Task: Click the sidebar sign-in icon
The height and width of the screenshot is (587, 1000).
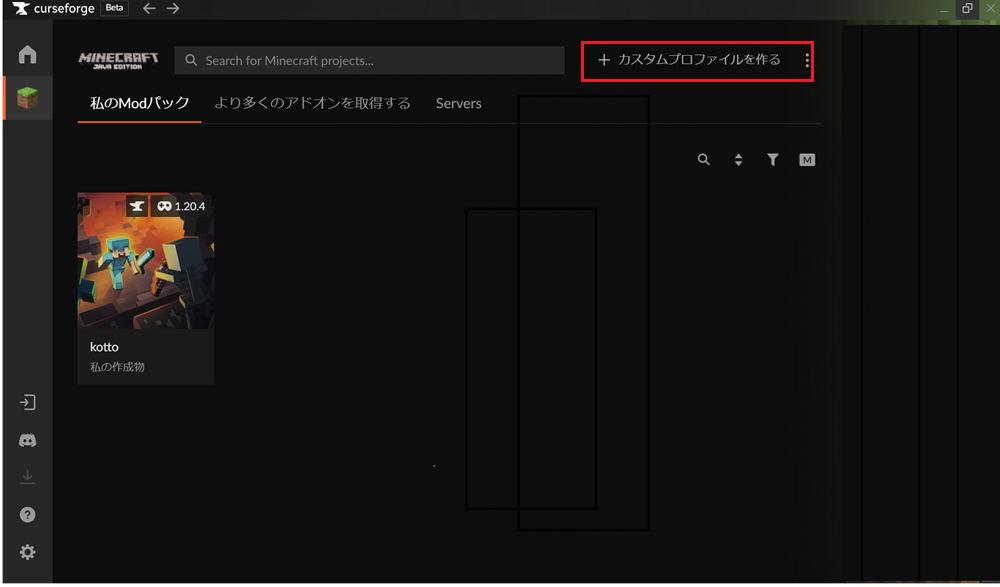Action: (x=27, y=402)
